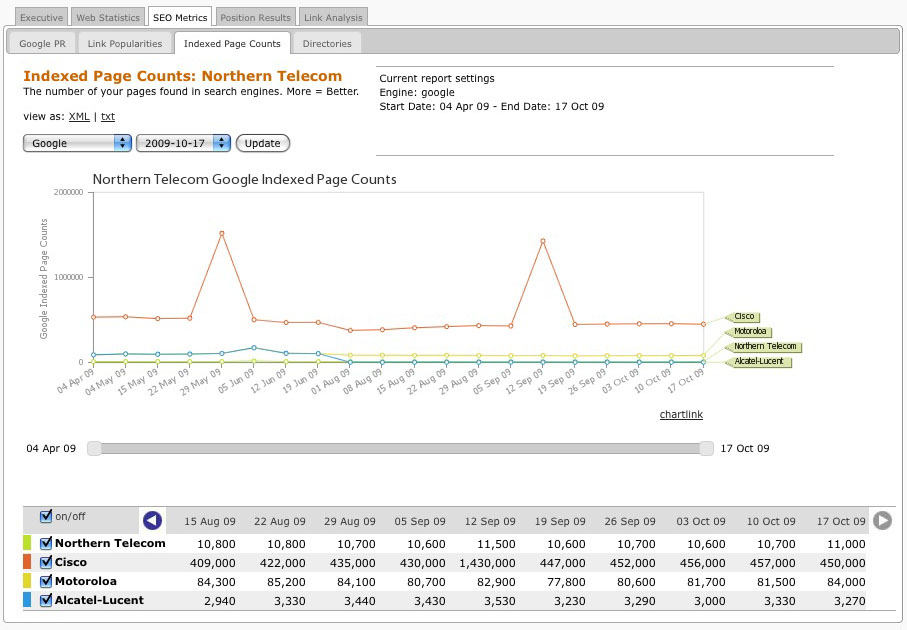Click the 17 Oct 09 column header

841,521
